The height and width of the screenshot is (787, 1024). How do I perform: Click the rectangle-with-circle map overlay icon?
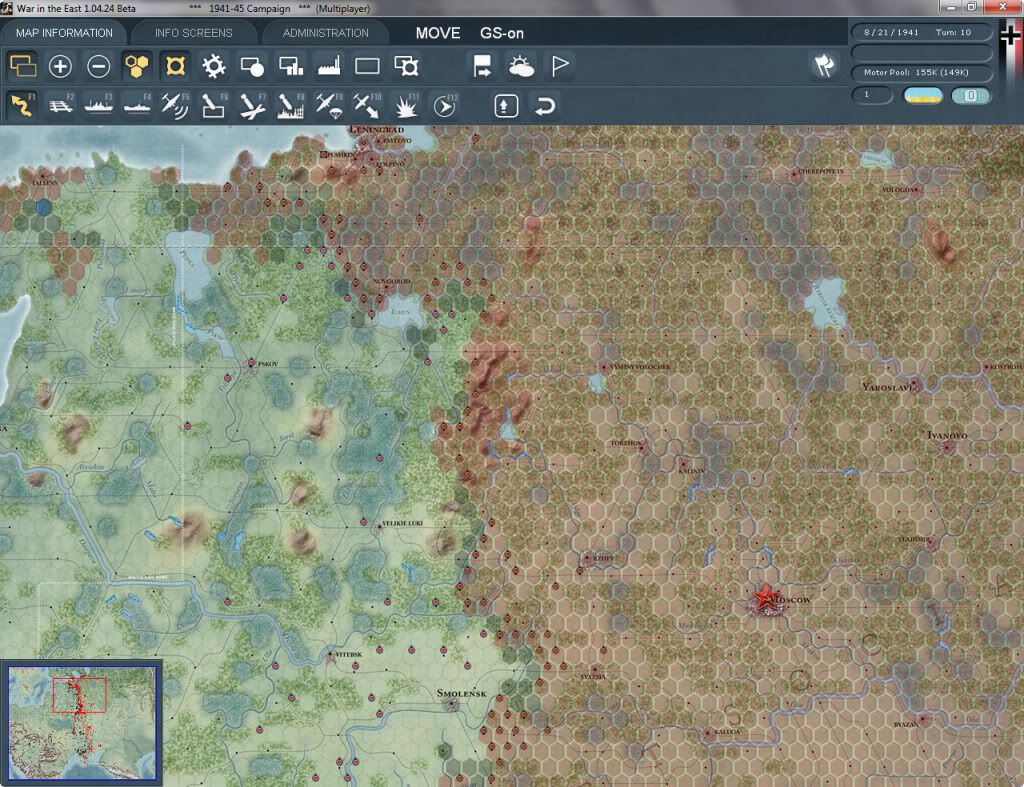252,66
